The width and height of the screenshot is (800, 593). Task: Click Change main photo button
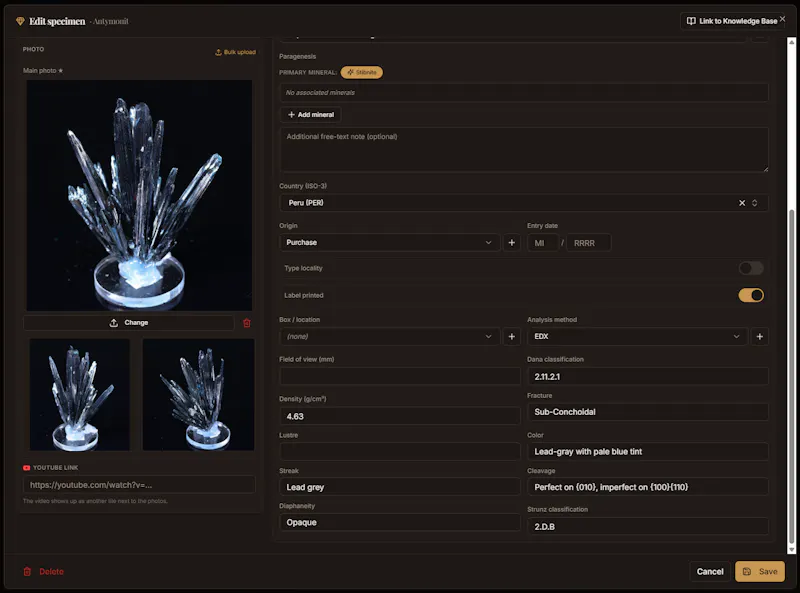point(129,323)
